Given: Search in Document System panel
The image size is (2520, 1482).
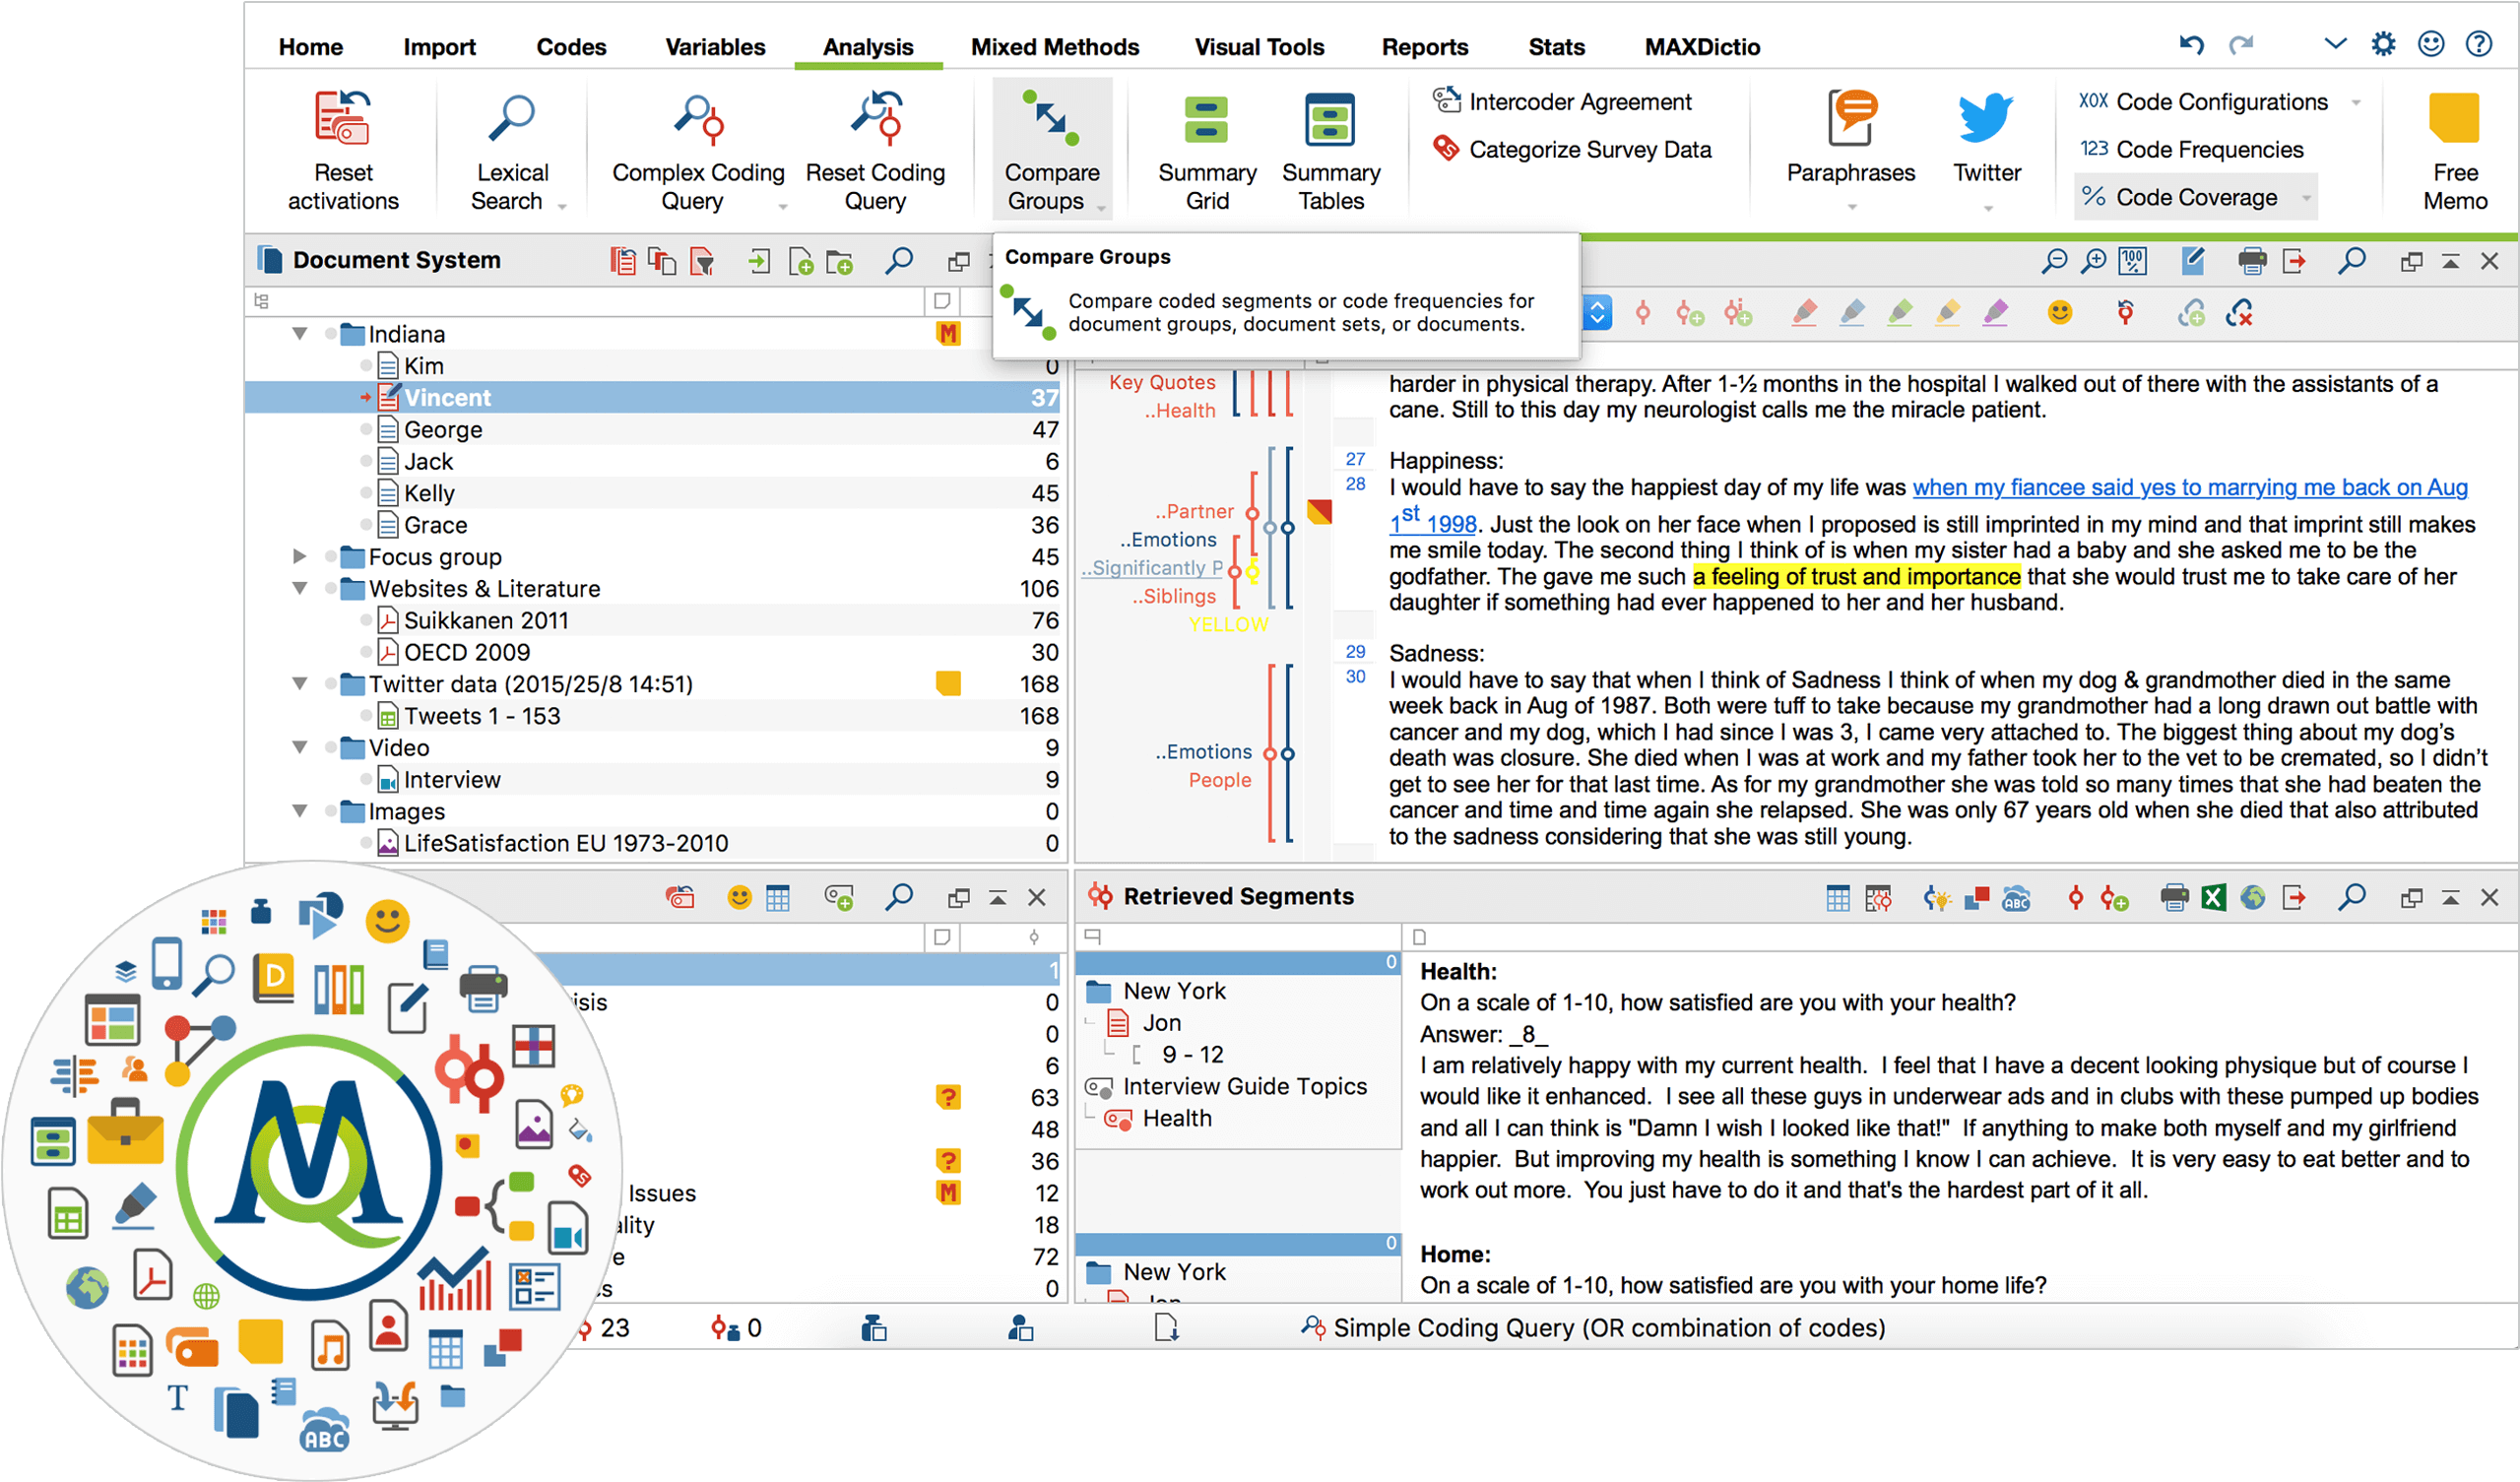Looking at the screenshot, I should click(899, 261).
